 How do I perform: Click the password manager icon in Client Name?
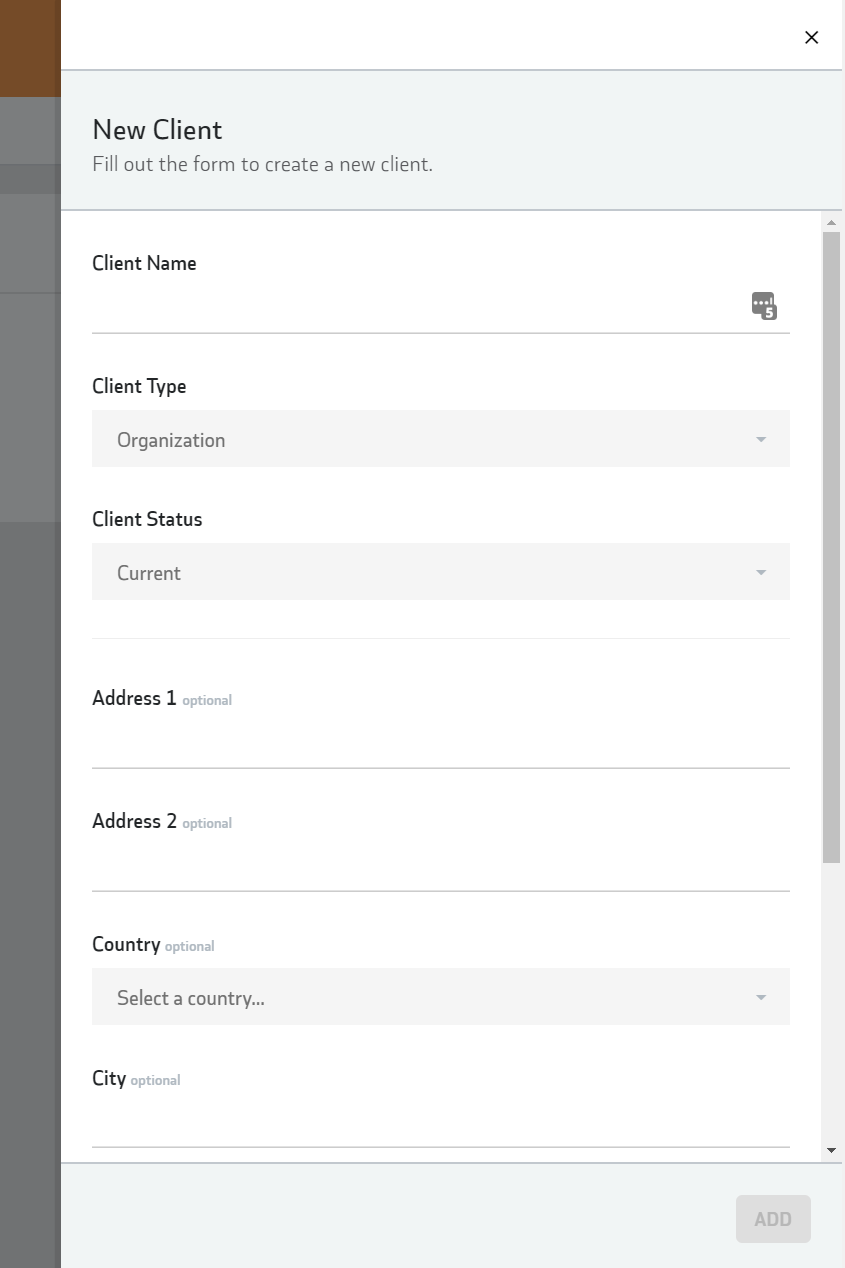tap(764, 306)
